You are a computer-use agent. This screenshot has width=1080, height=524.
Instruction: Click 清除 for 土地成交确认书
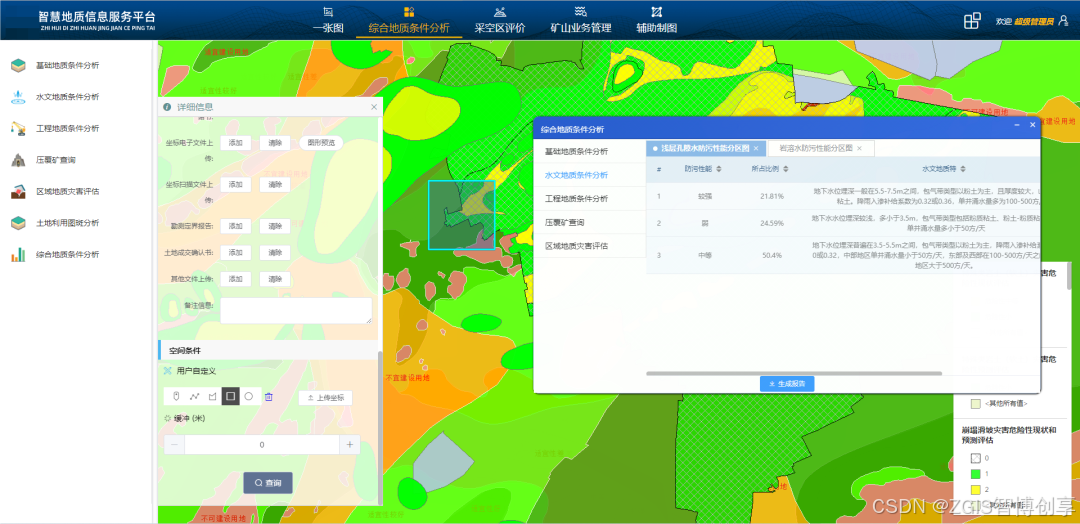pyautogui.click(x=275, y=253)
